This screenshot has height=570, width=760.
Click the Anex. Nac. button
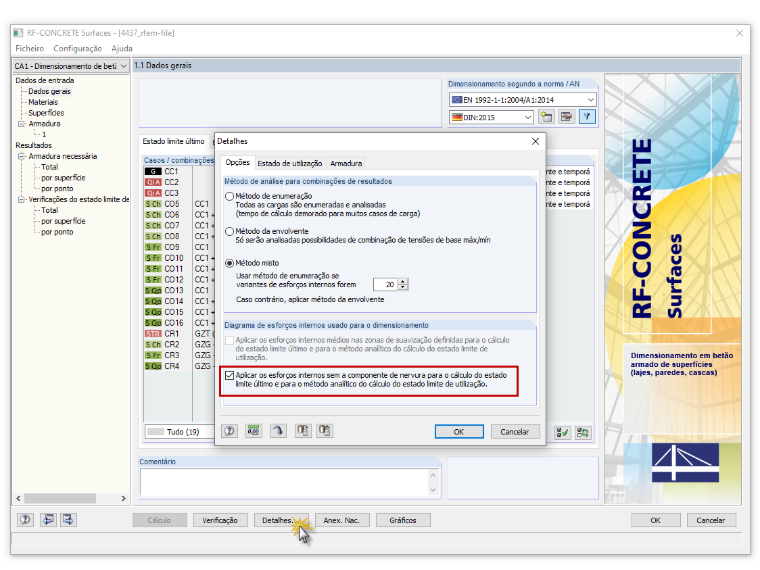[342, 521]
